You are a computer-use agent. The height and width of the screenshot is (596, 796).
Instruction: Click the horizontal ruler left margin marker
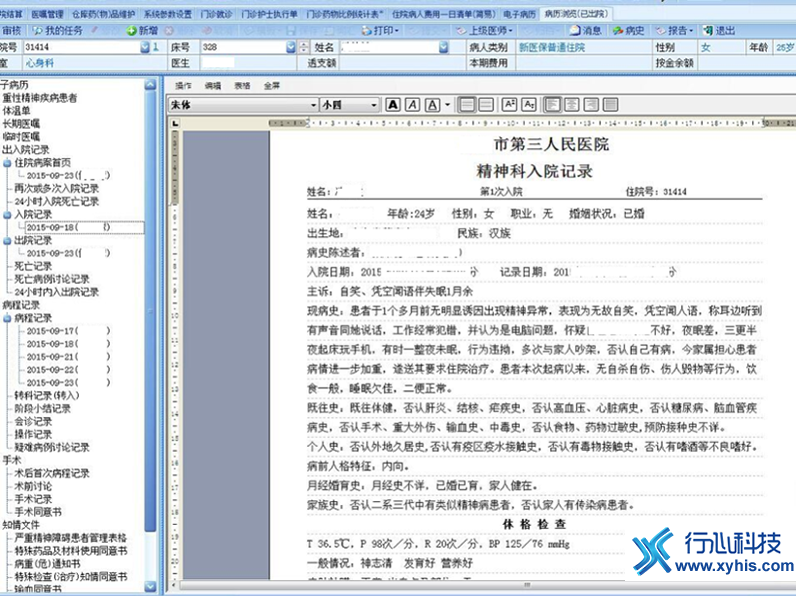[308, 123]
